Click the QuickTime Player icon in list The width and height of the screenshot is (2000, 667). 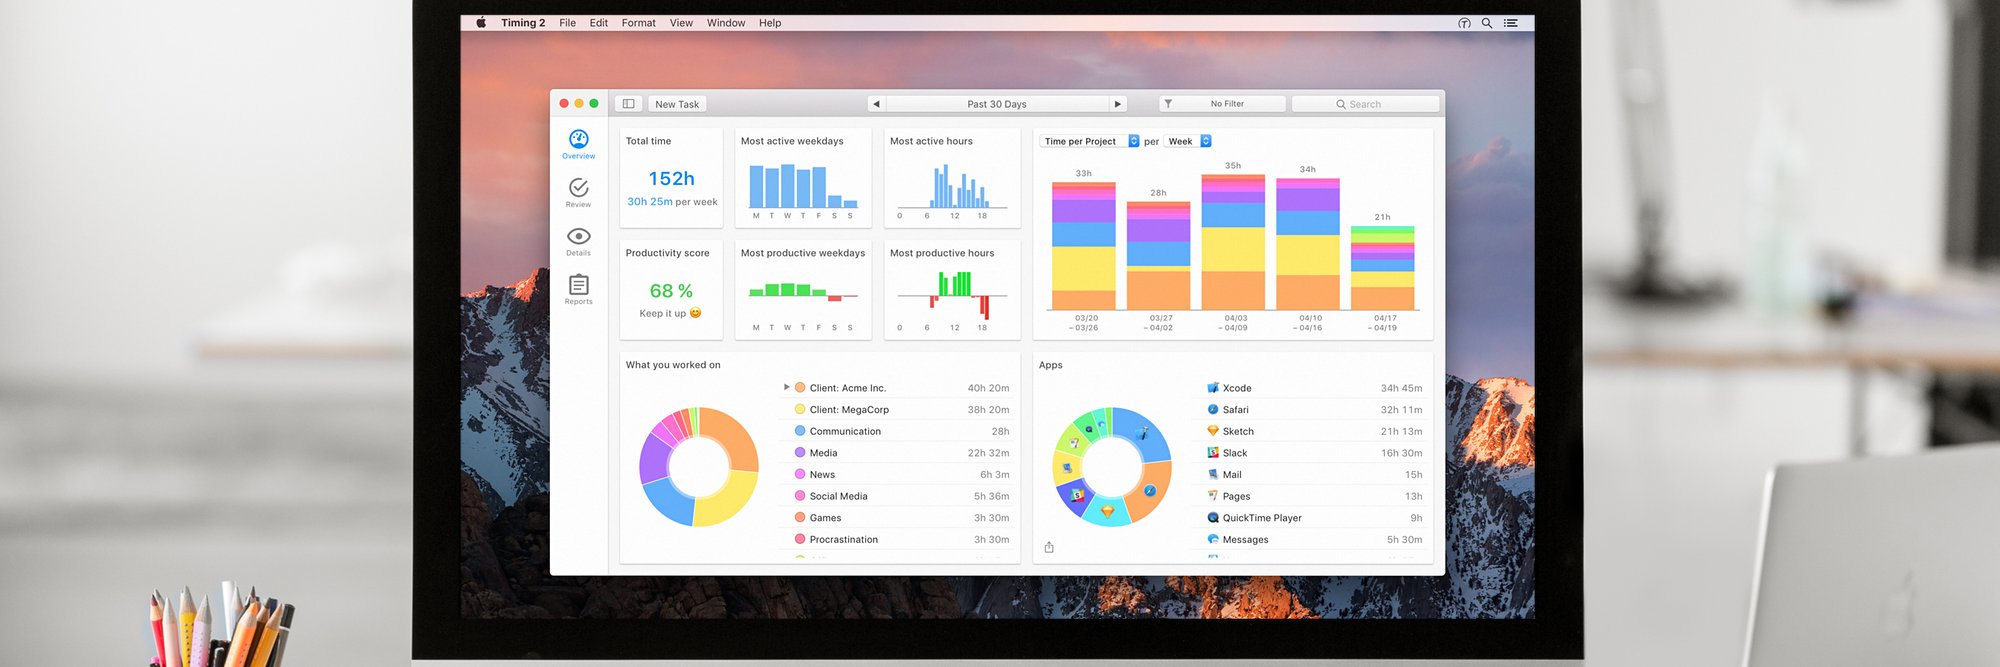(1213, 518)
